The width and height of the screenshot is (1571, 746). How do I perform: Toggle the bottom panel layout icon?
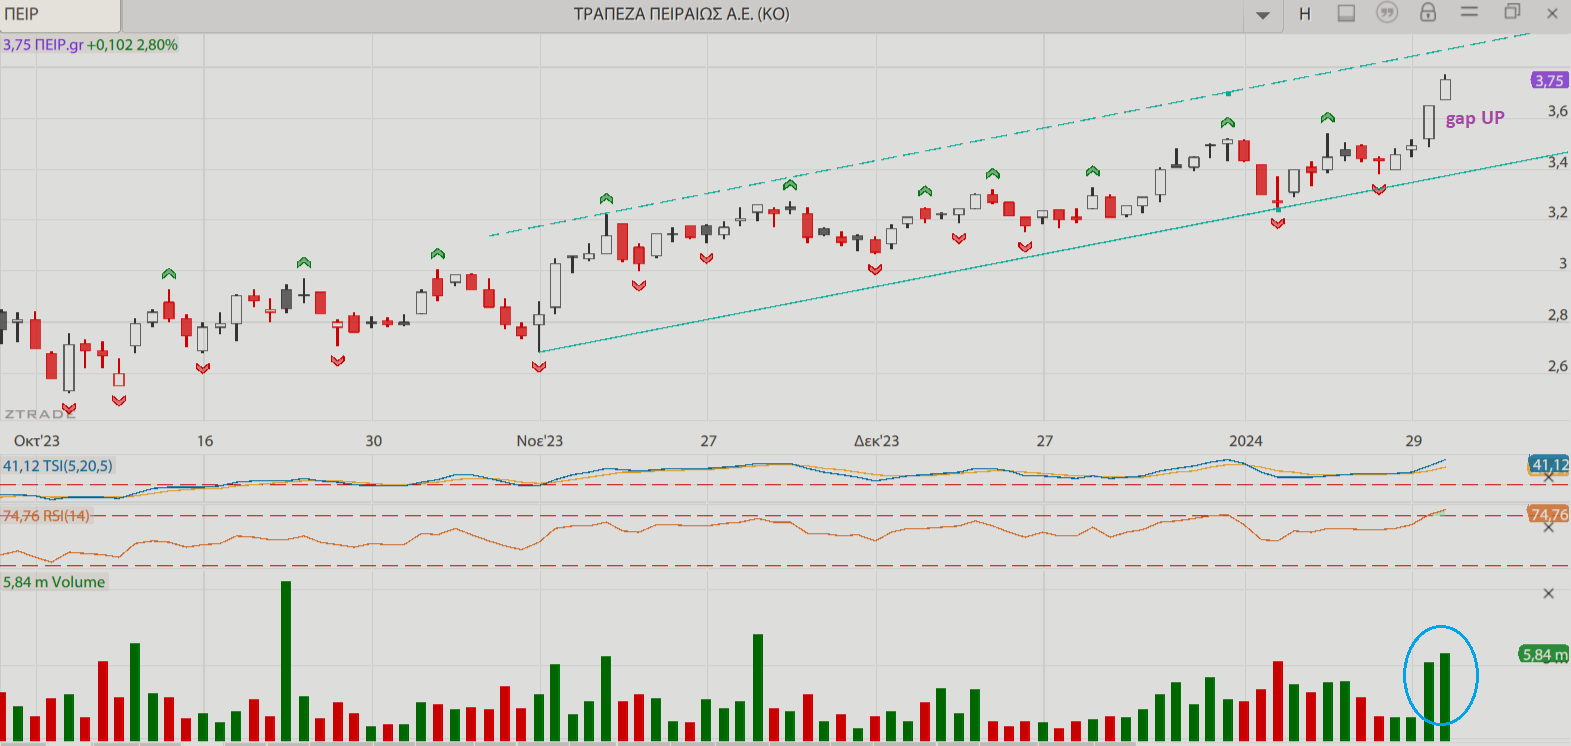[1346, 13]
